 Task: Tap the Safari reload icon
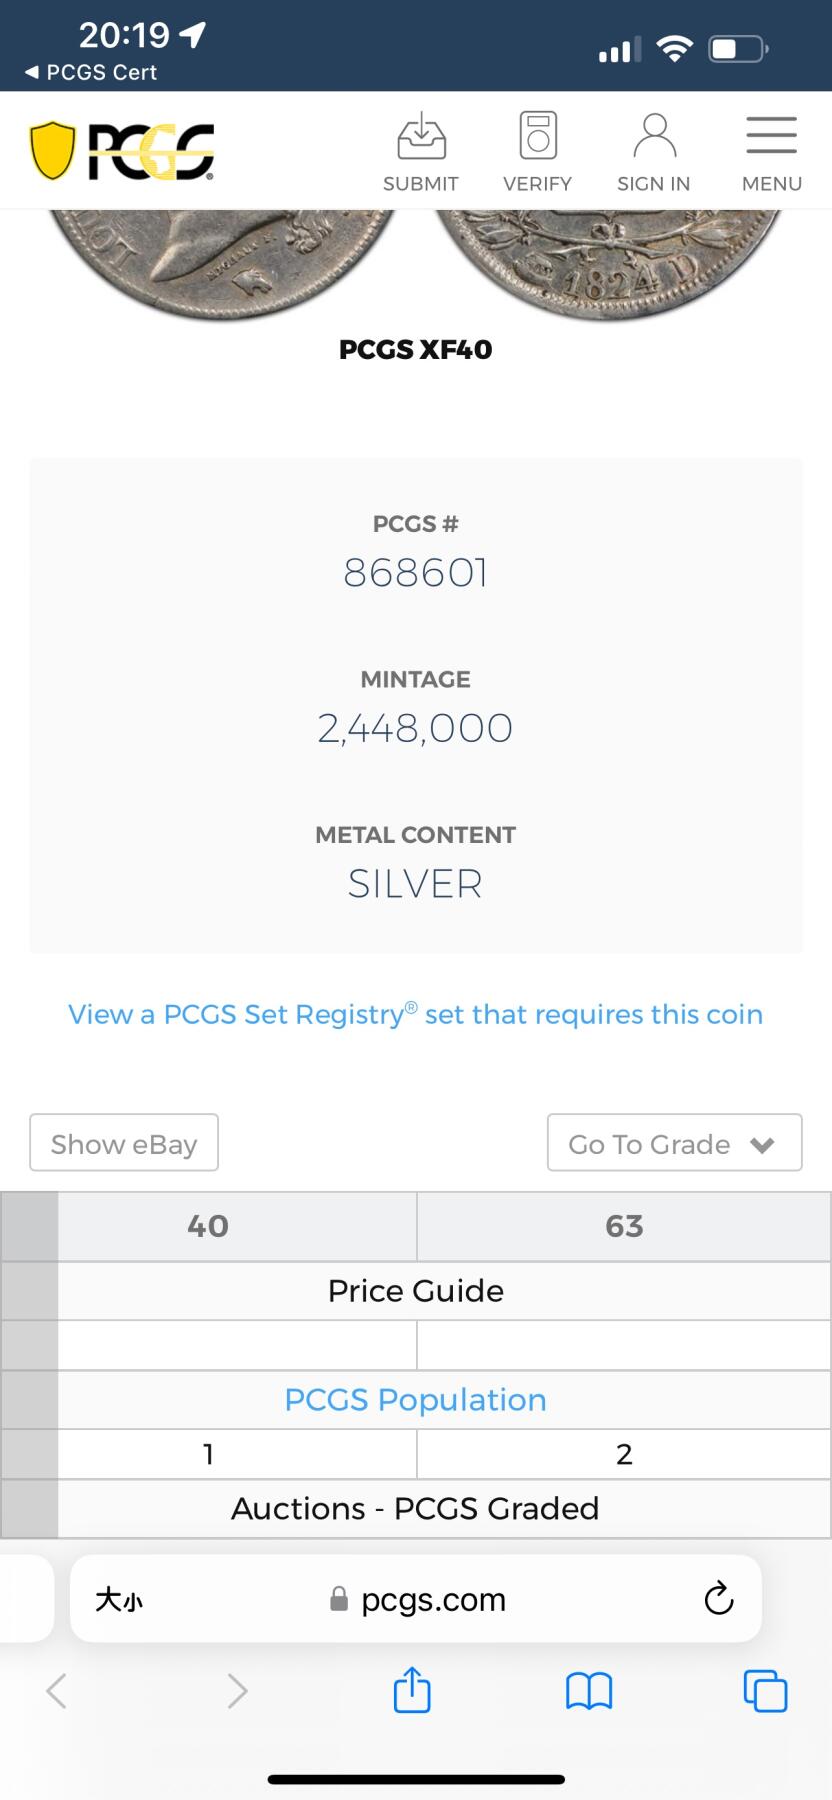point(718,1599)
